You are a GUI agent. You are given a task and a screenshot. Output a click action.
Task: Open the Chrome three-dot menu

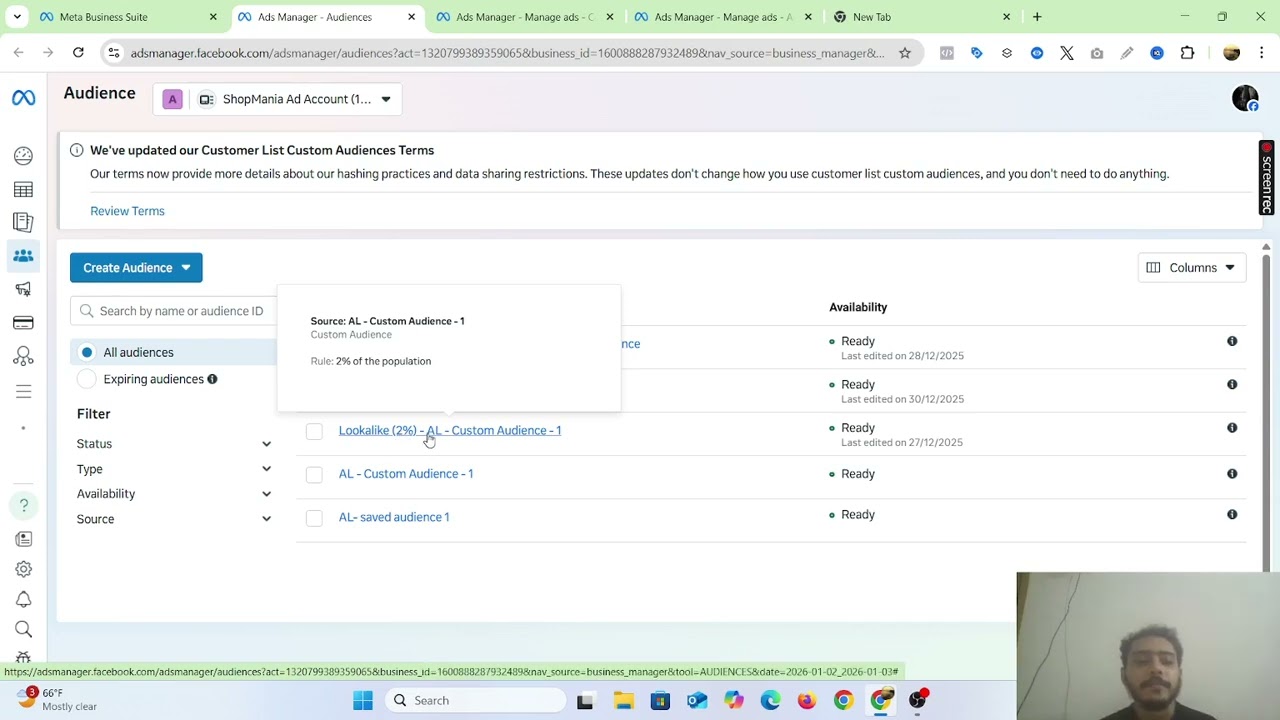click(1262, 53)
